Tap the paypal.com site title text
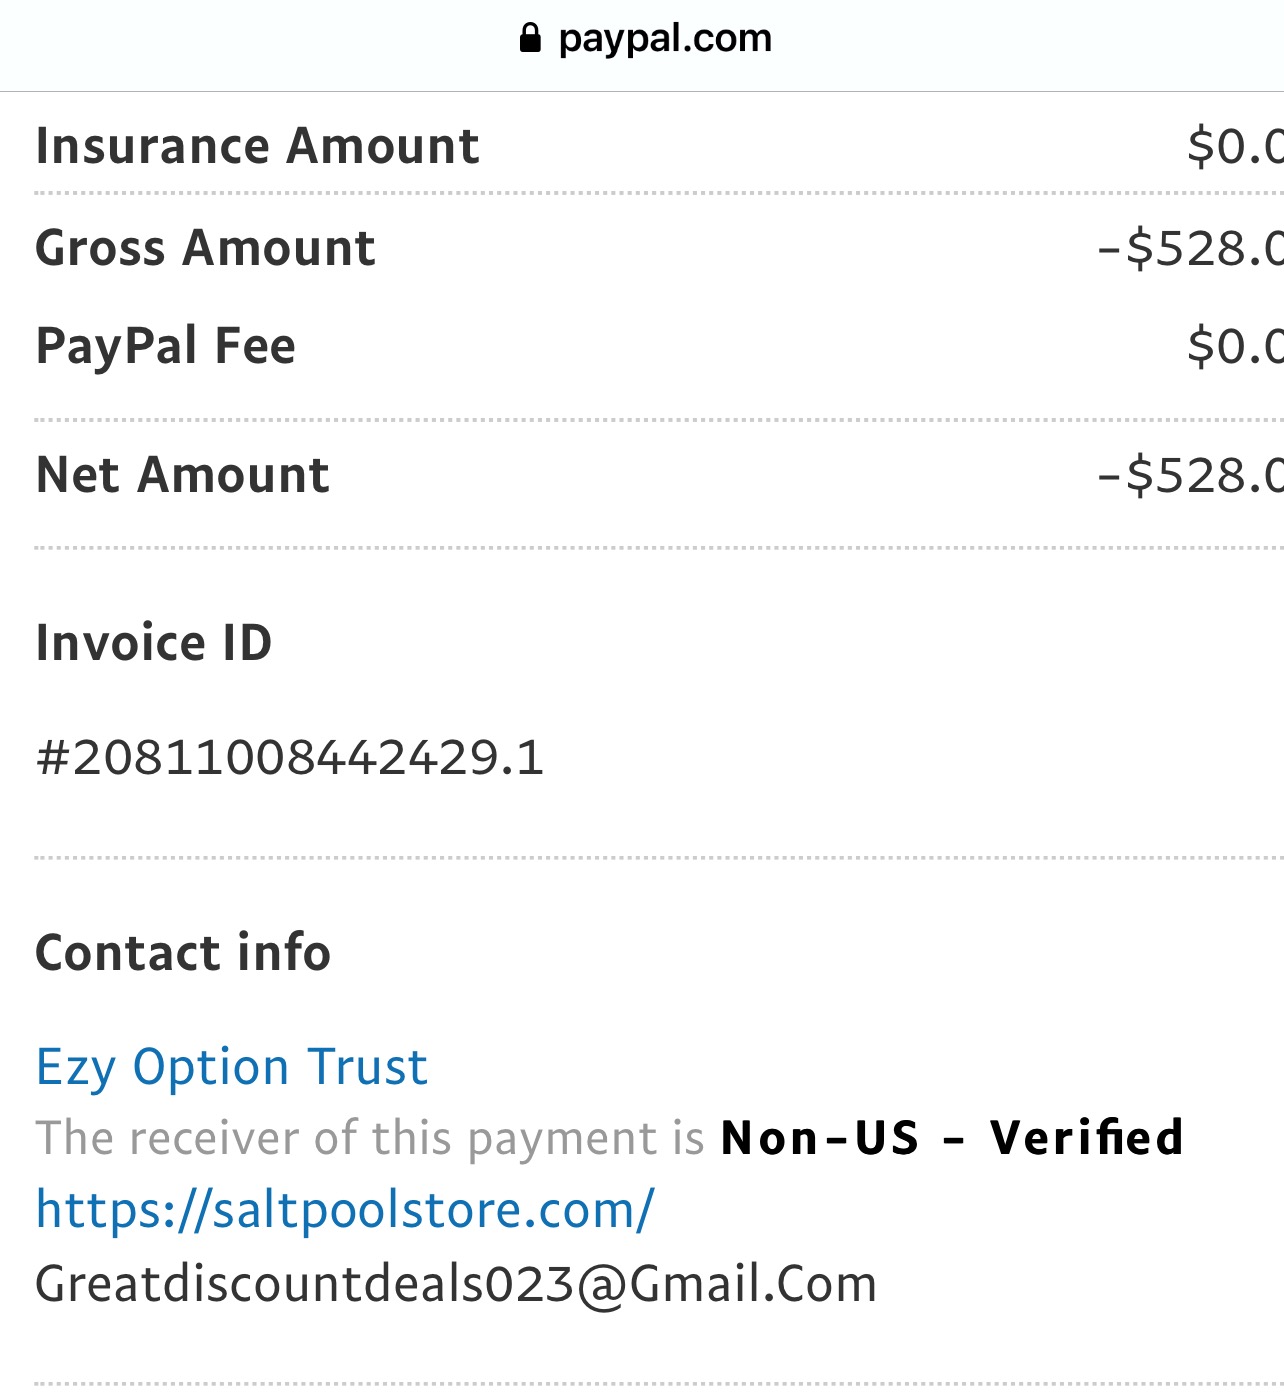The image size is (1284, 1394). (665, 38)
